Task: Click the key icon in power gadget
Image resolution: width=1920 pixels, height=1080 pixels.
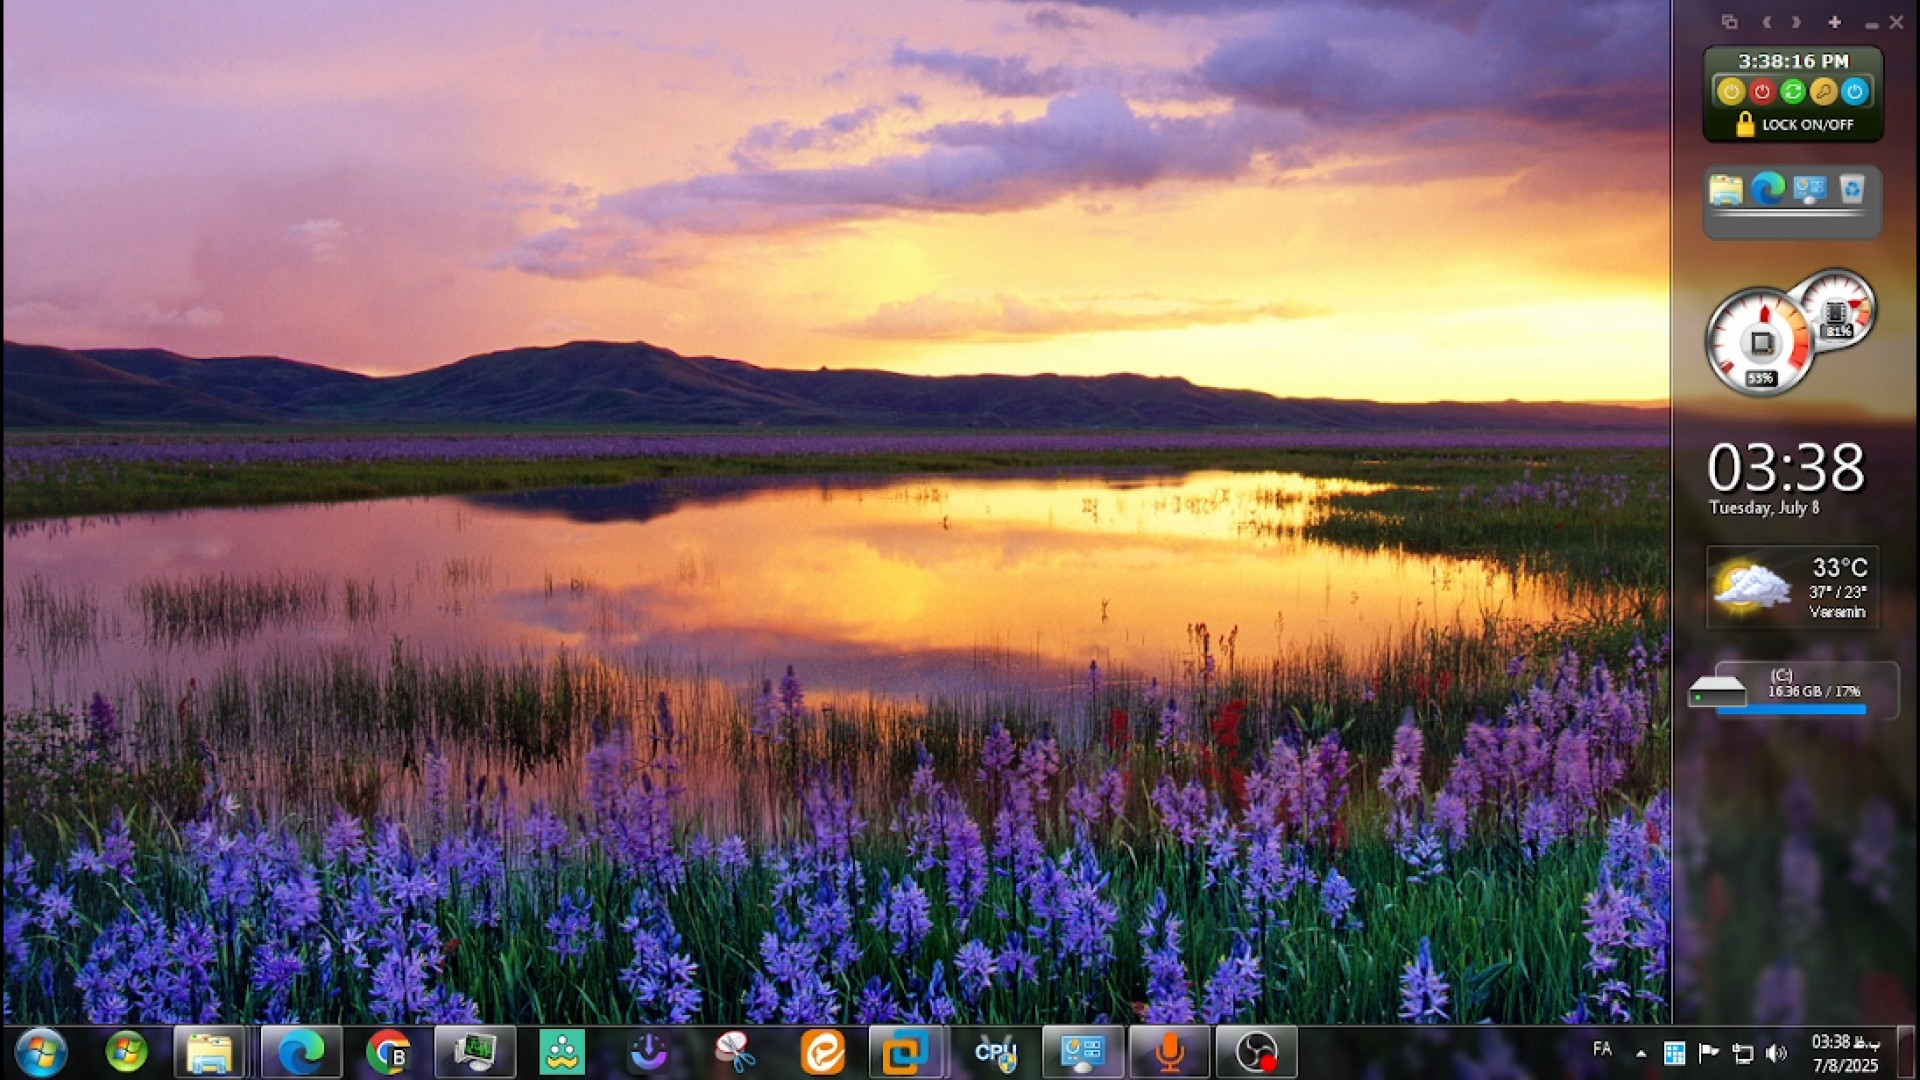Action: 1824,92
